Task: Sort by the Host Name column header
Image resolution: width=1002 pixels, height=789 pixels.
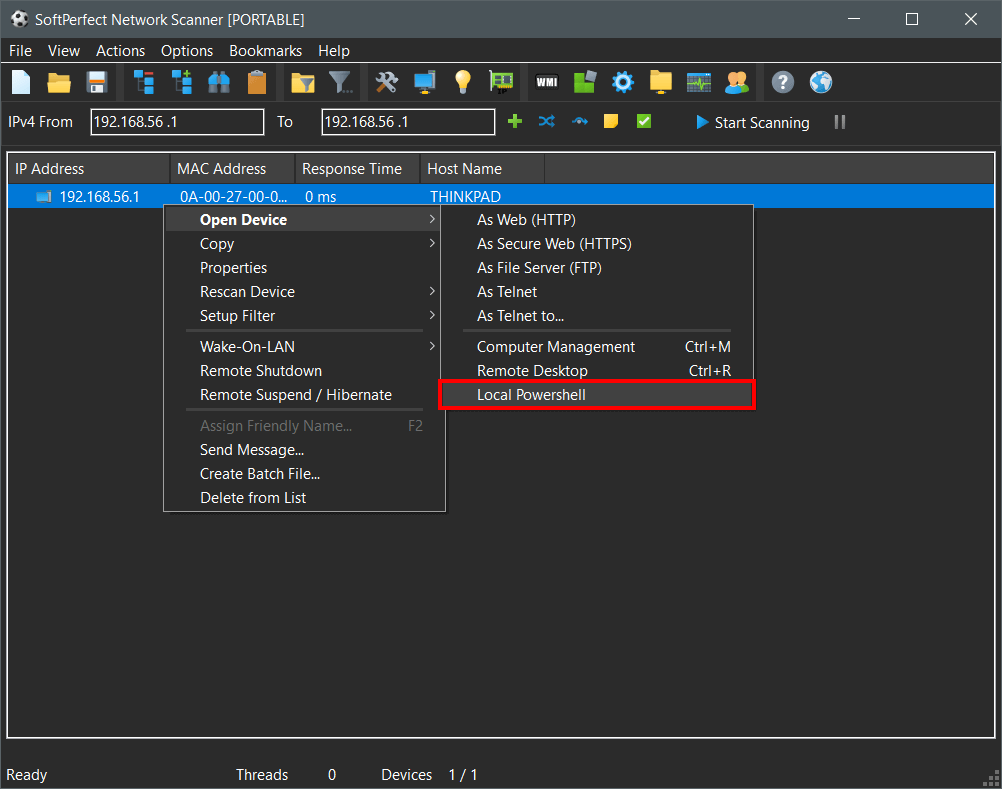Action: 482,169
